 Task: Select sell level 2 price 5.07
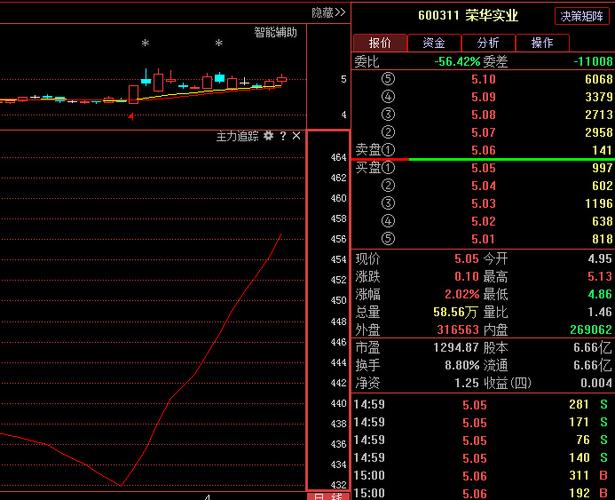click(x=483, y=133)
